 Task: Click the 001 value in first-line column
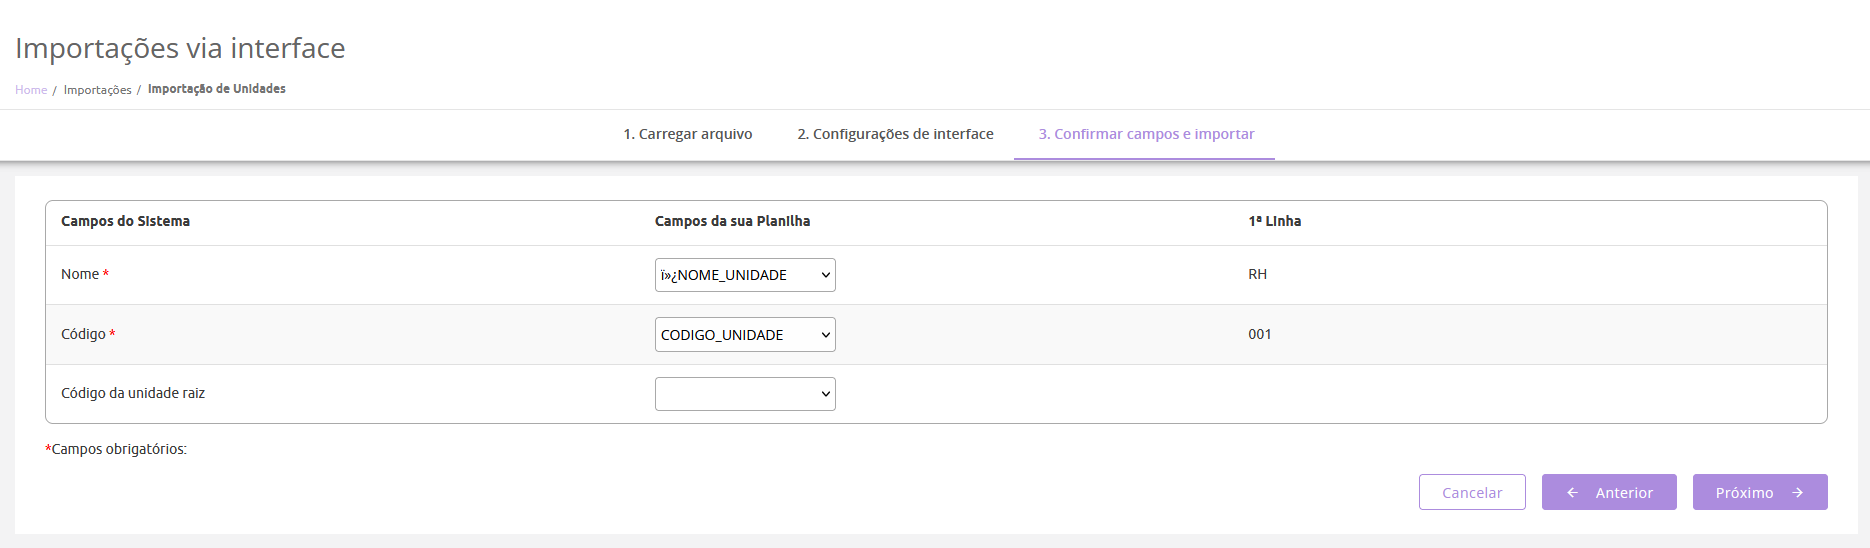point(1259,334)
